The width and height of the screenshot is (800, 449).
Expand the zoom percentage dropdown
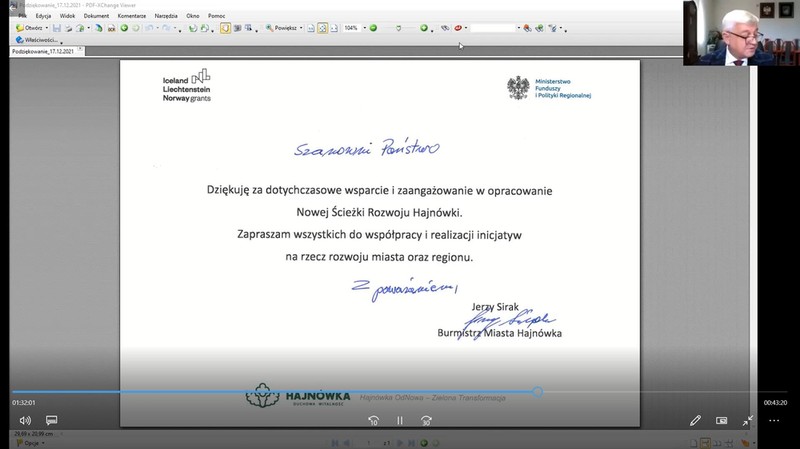click(364, 28)
